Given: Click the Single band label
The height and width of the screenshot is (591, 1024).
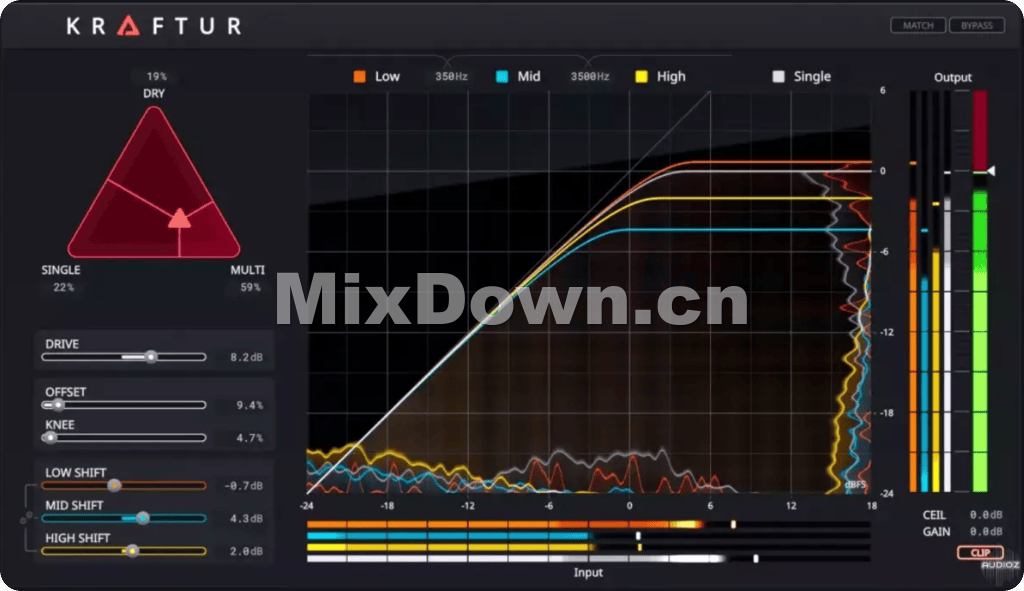Looking at the screenshot, I should click(x=812, y=76).
